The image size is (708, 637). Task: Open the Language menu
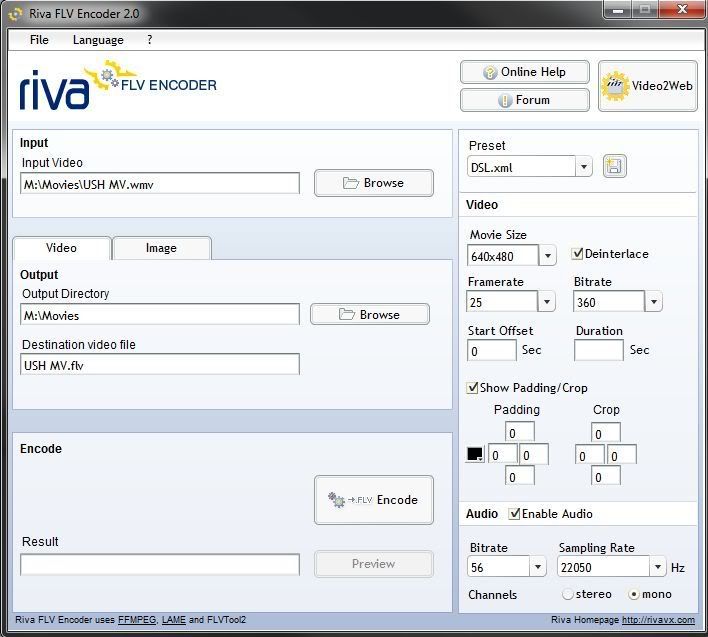[x=98, y=40]
